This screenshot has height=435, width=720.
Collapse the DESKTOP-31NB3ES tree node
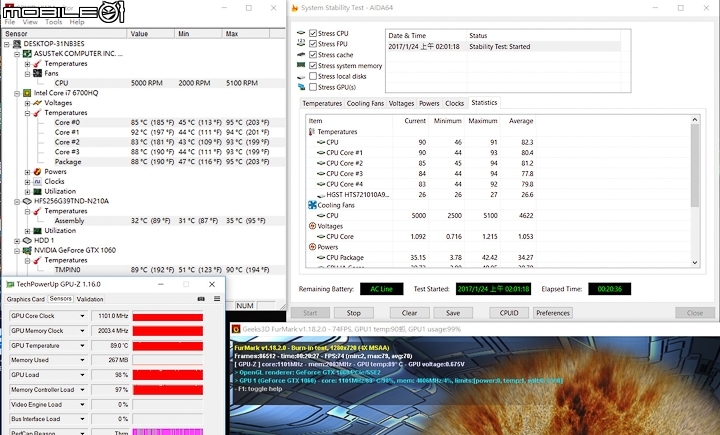[7, 44]
